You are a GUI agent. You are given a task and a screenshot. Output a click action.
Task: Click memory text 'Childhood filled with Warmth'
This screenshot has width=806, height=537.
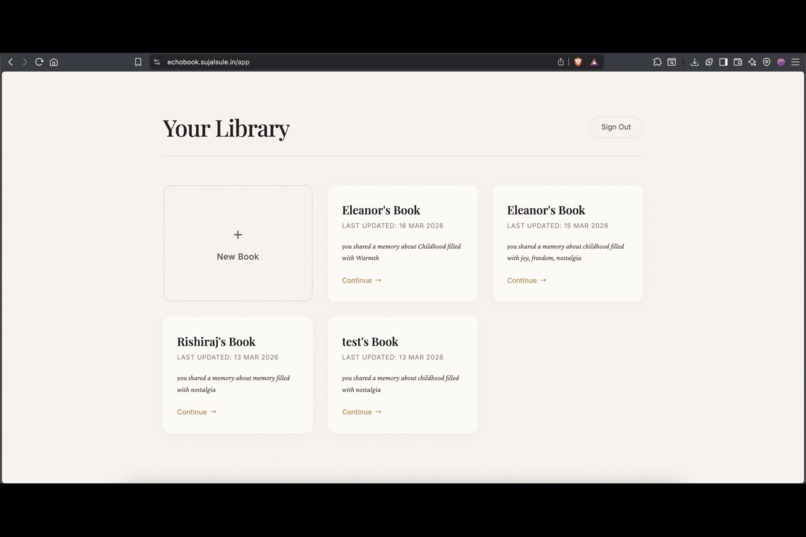401,252
